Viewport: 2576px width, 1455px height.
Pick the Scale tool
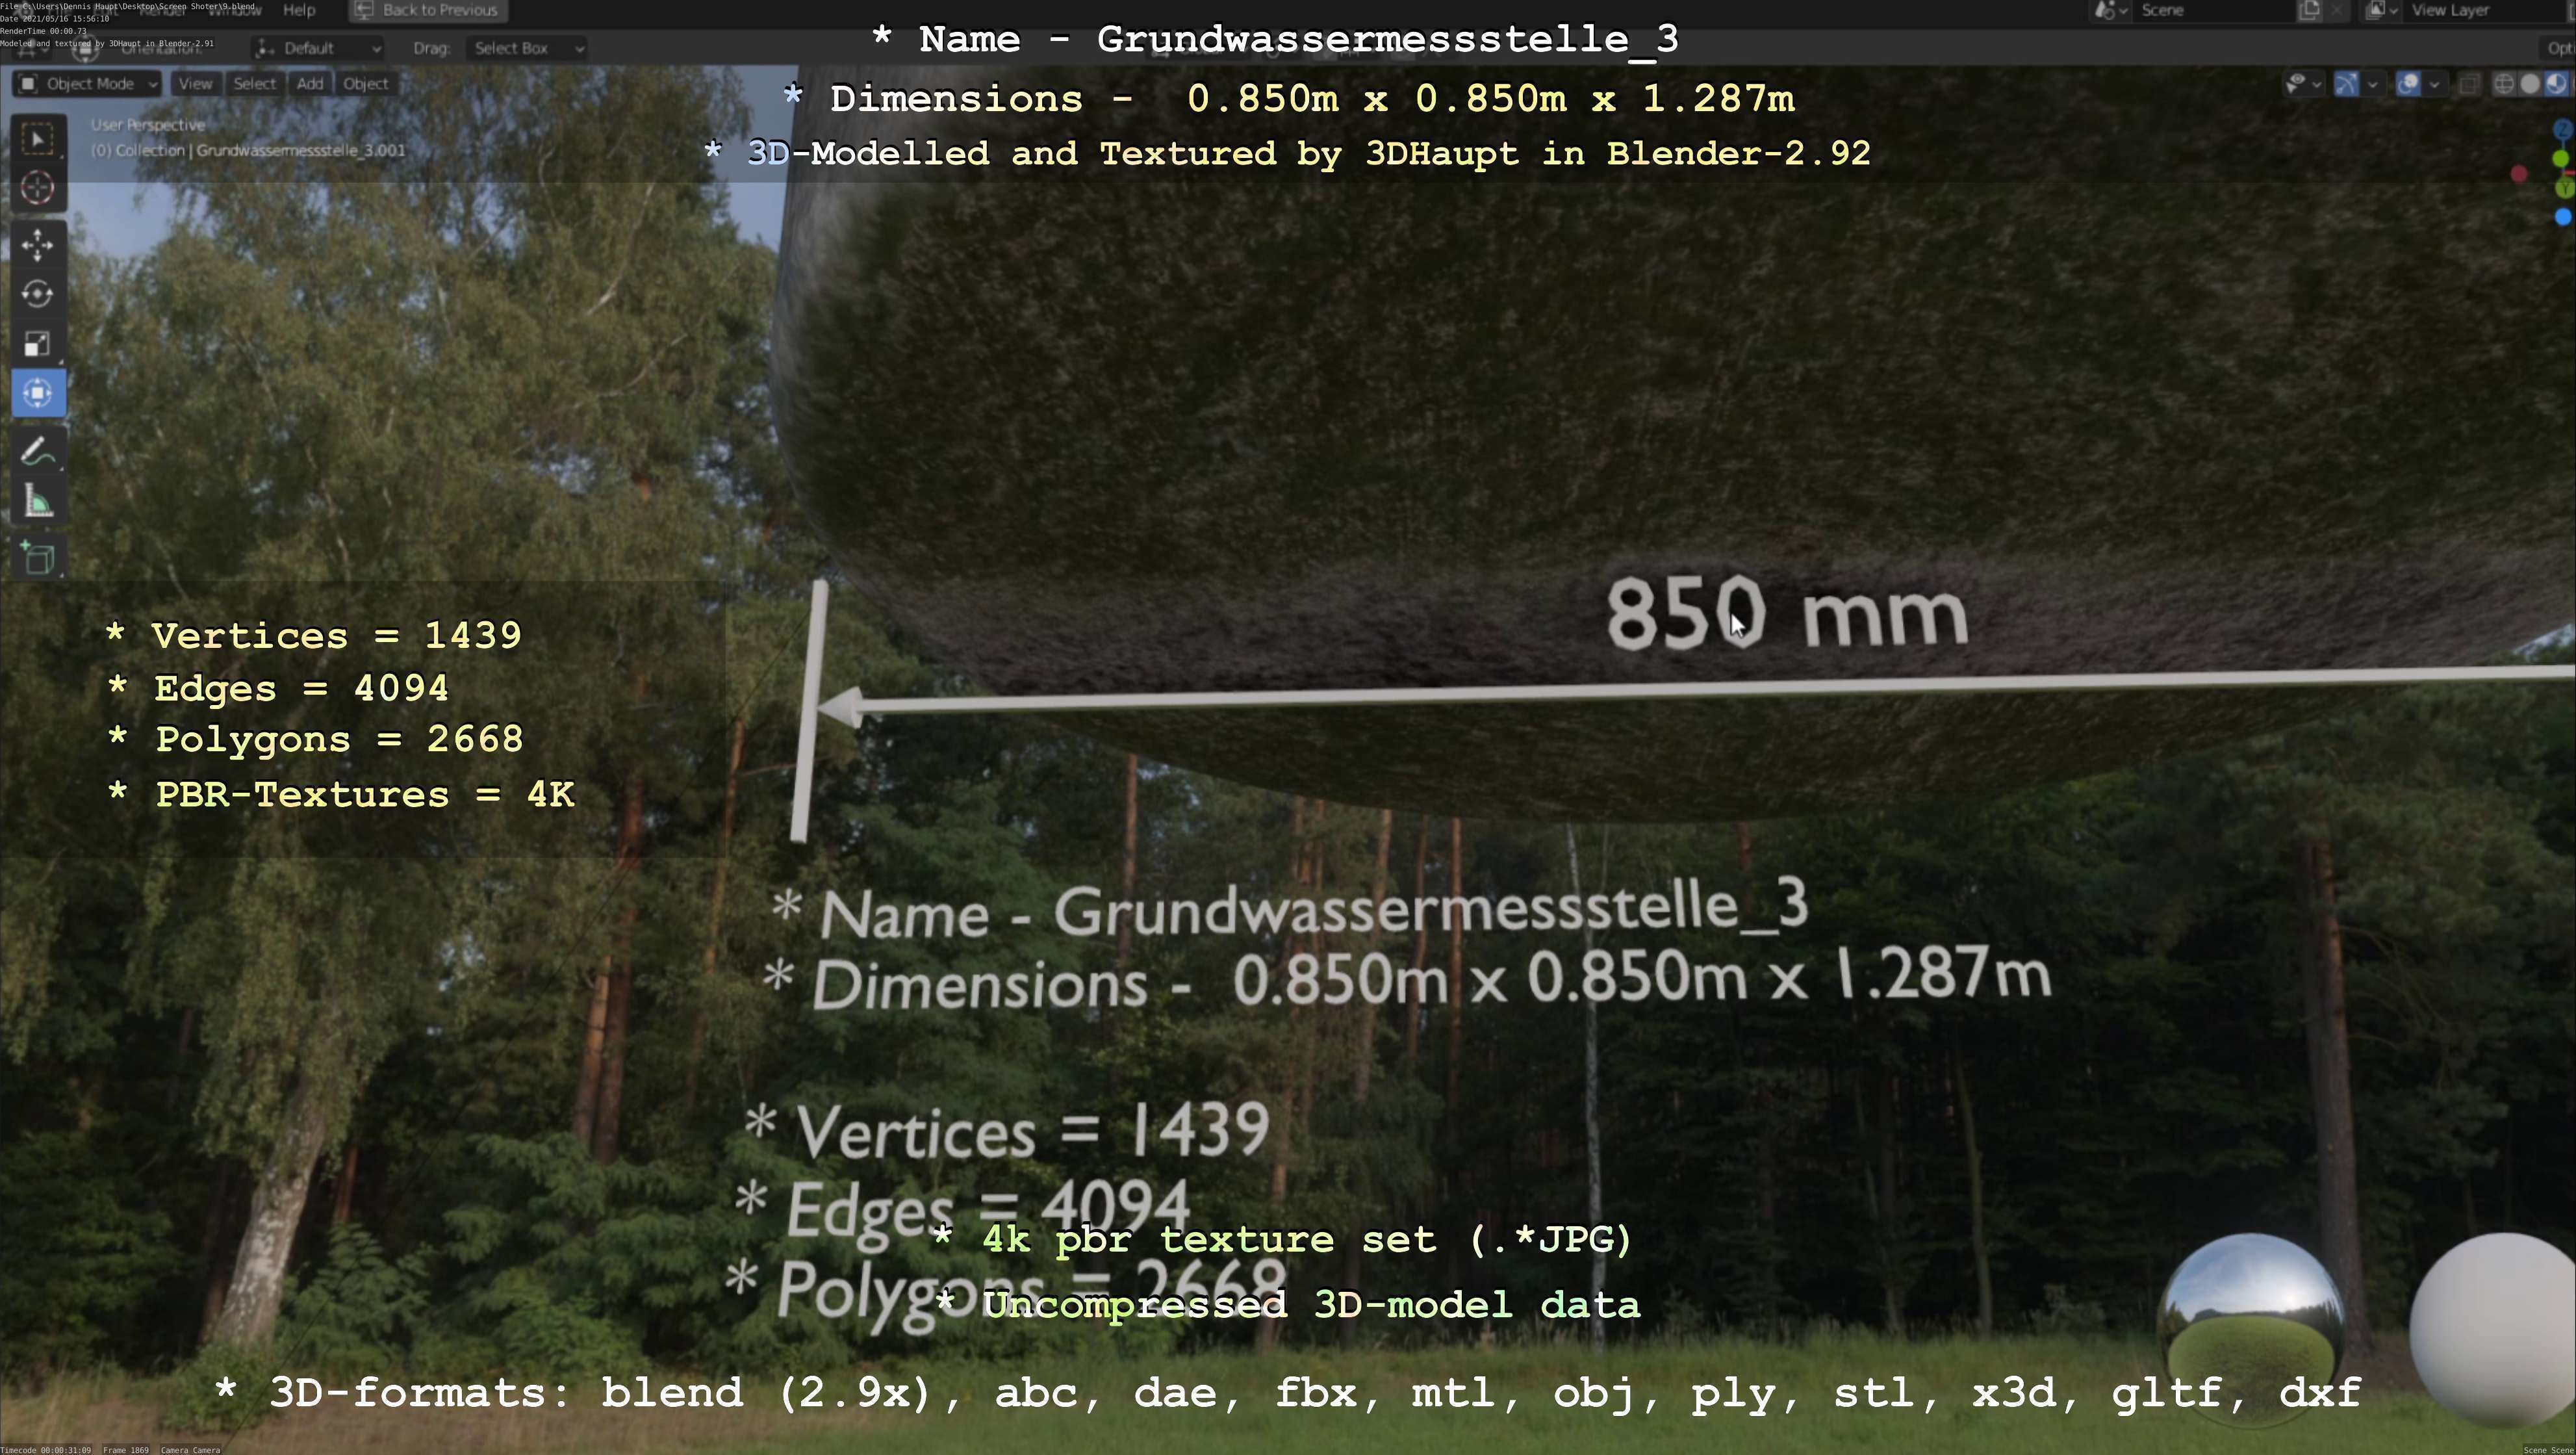coord(38,344)
